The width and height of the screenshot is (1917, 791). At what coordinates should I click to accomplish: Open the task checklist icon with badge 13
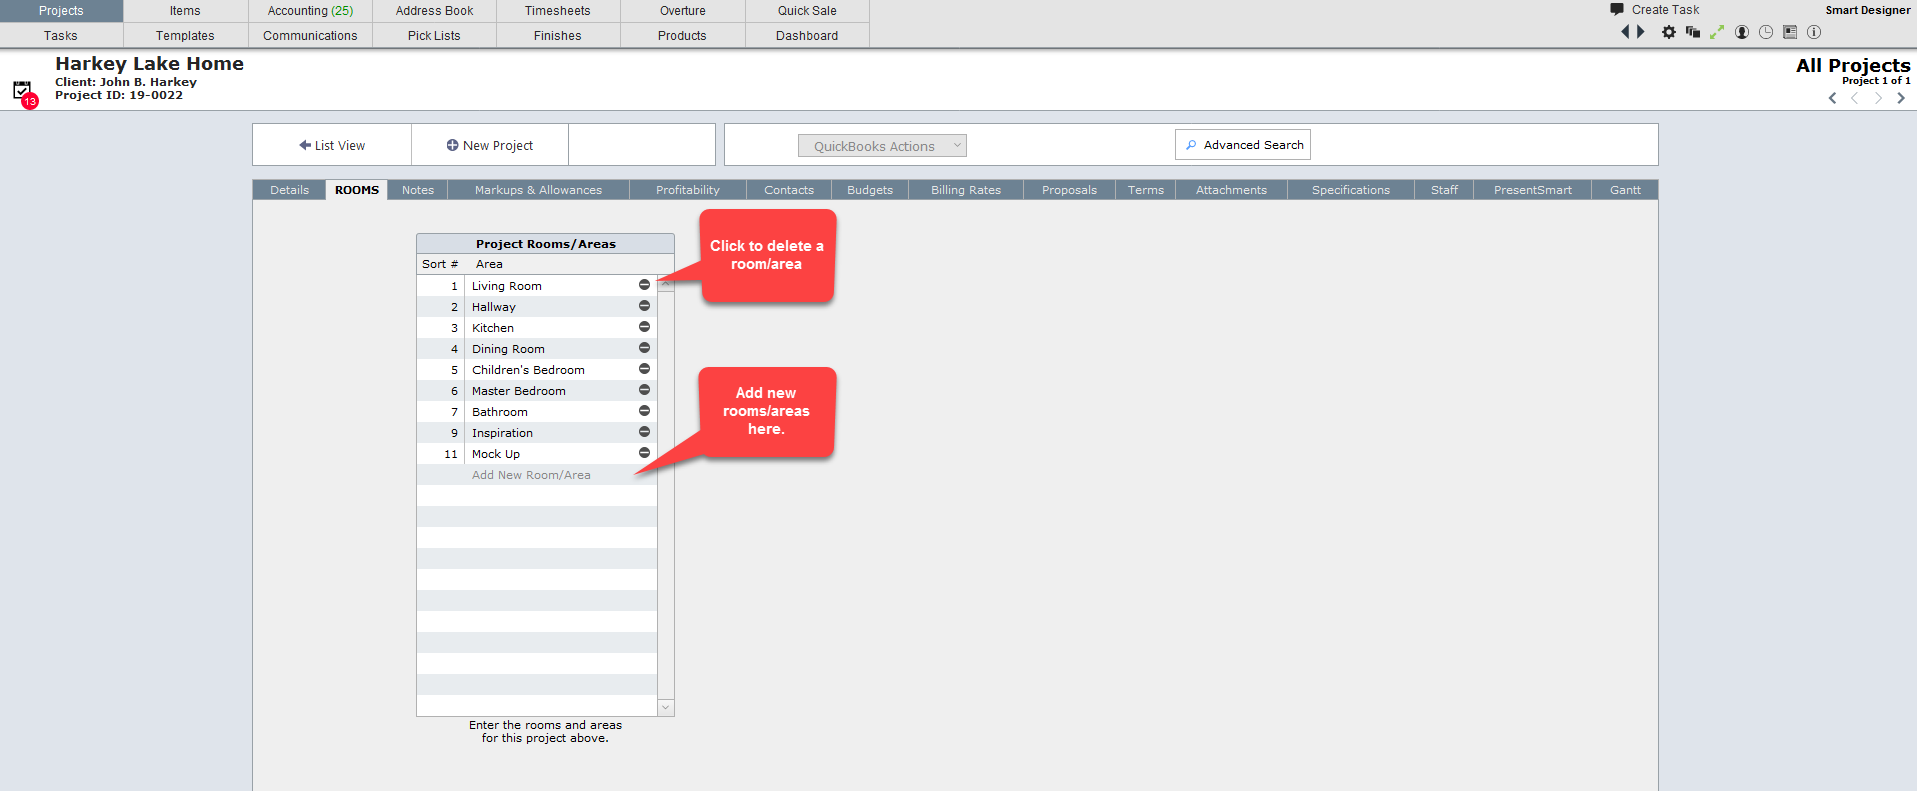coord(24,93)
